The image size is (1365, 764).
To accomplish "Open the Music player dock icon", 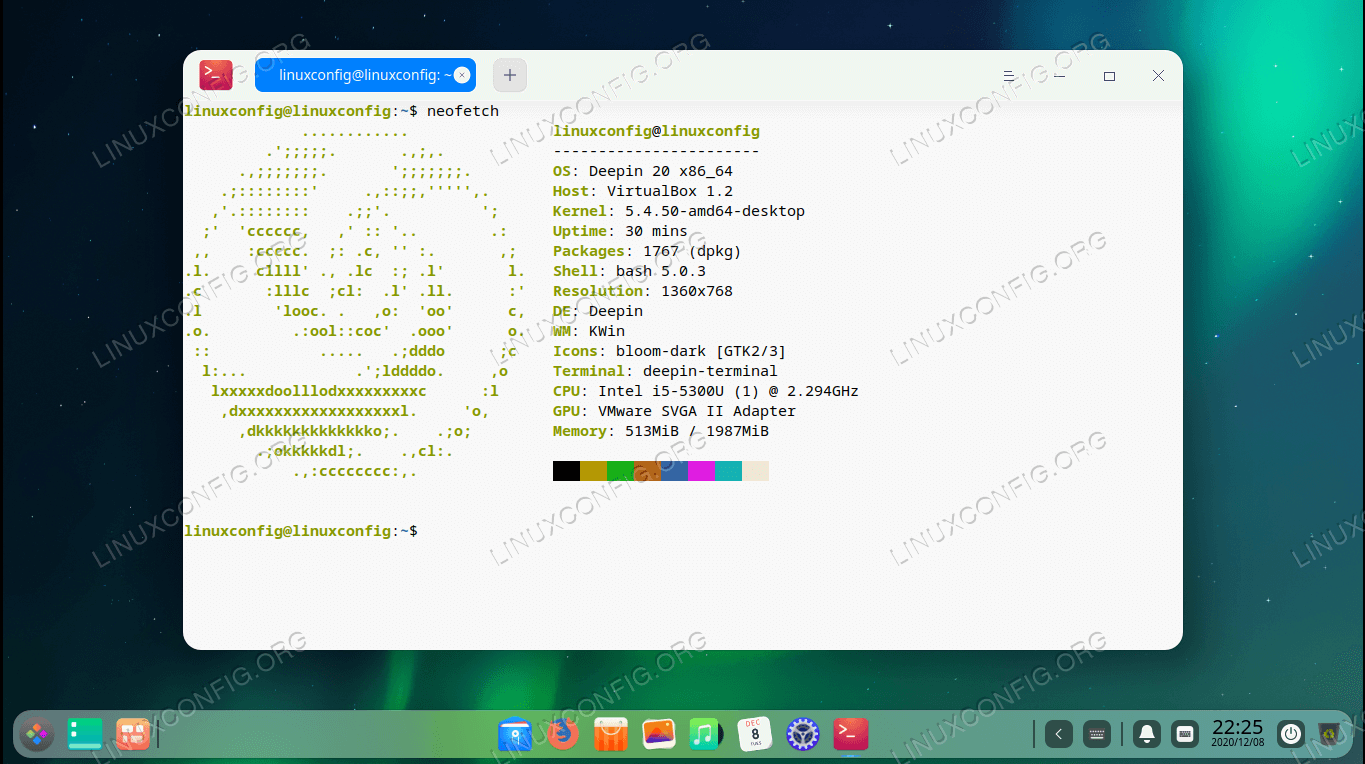I will click(x=707, y=735).
